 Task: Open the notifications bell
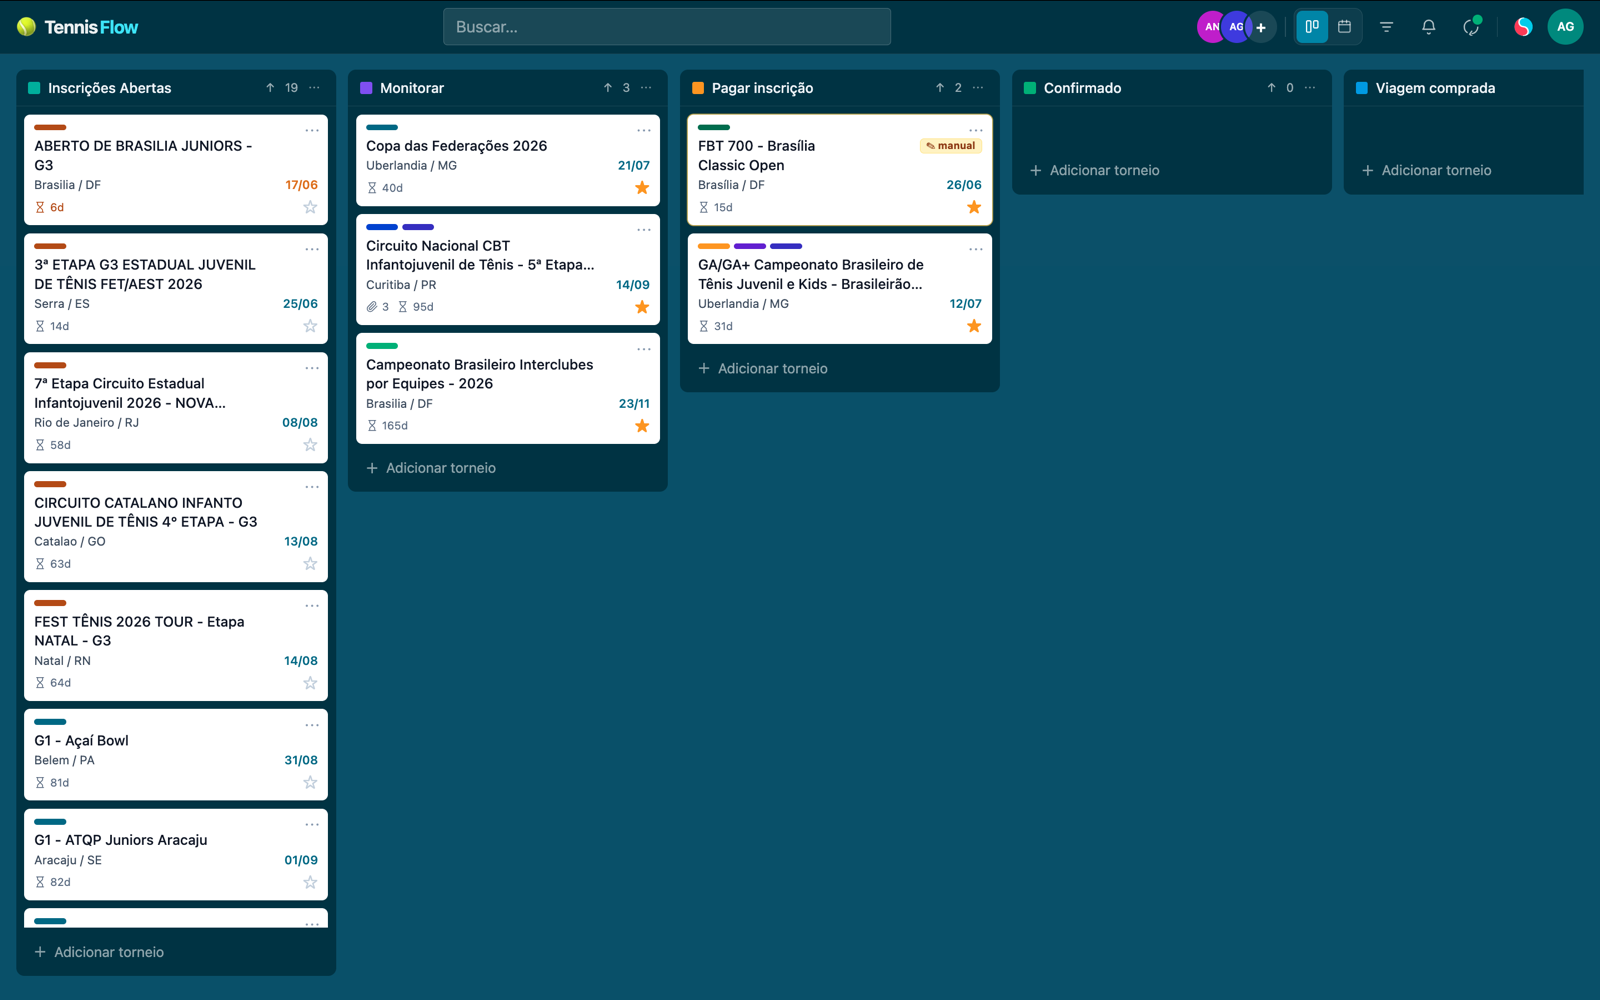pos(1428,27)
